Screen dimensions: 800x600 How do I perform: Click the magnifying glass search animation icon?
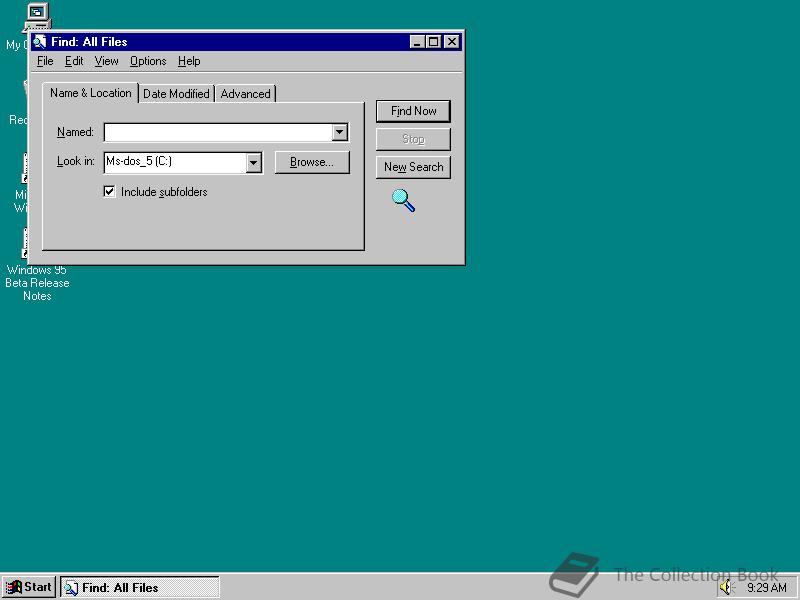click(x=403, y=200)
